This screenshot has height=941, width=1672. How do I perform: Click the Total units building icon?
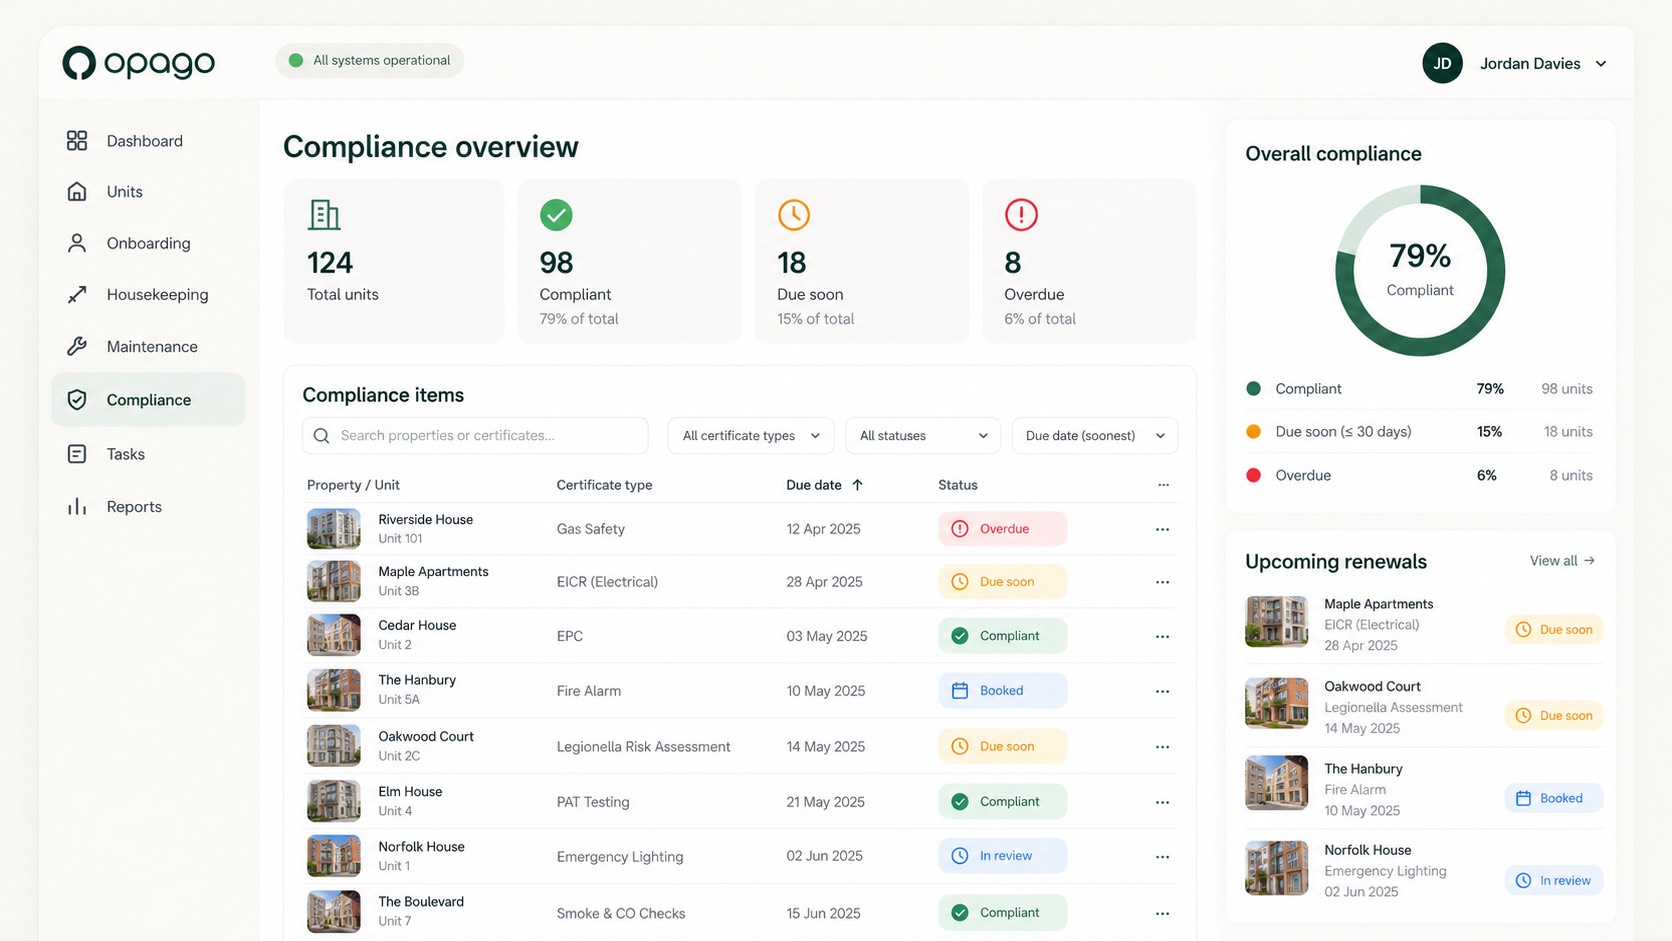click(324, 214)
